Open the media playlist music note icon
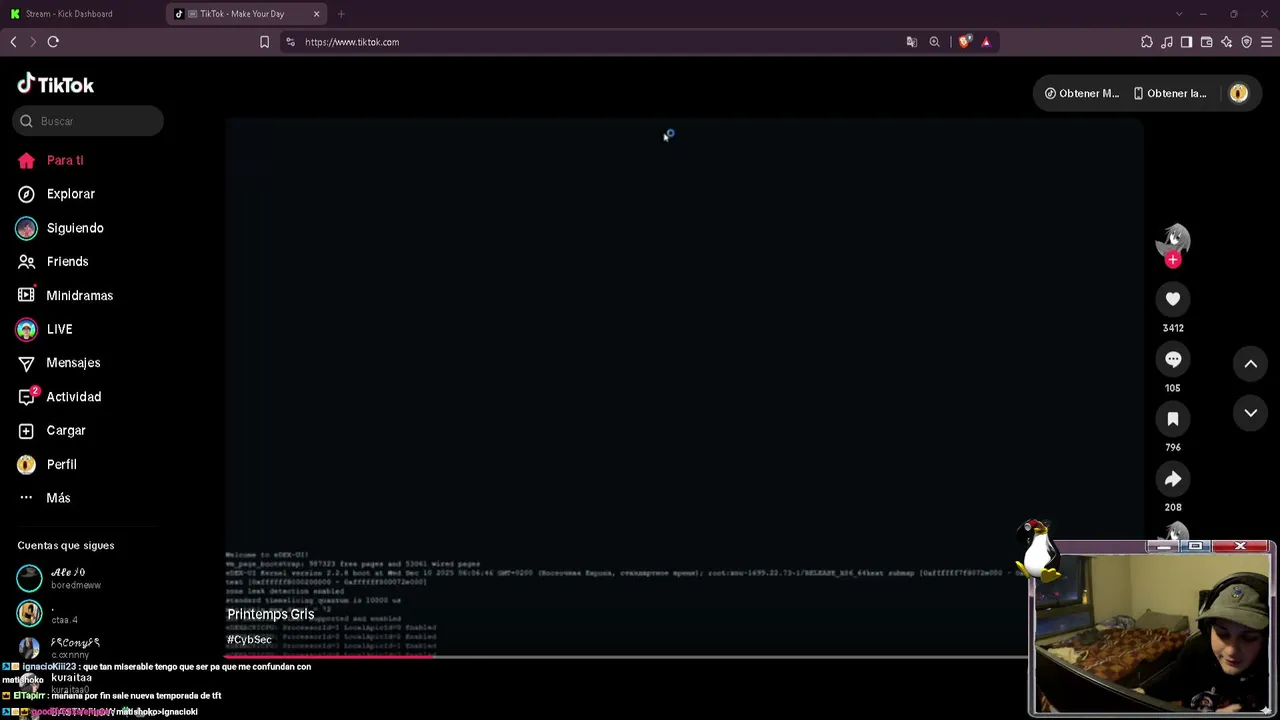Screen dimensions: 1280x720 (1167, 42)
